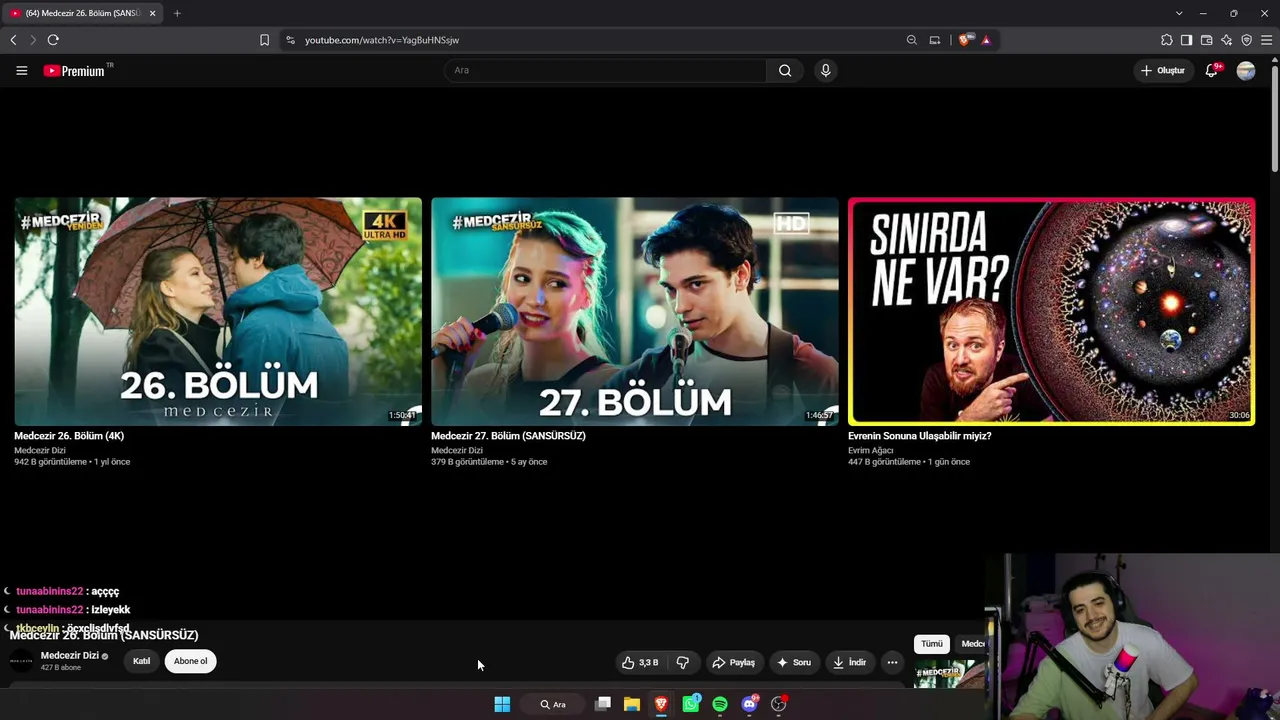Viewport: 1280px width, 720px height.
Task: Click the Oluştur create button
Action: coord(1163,70)
